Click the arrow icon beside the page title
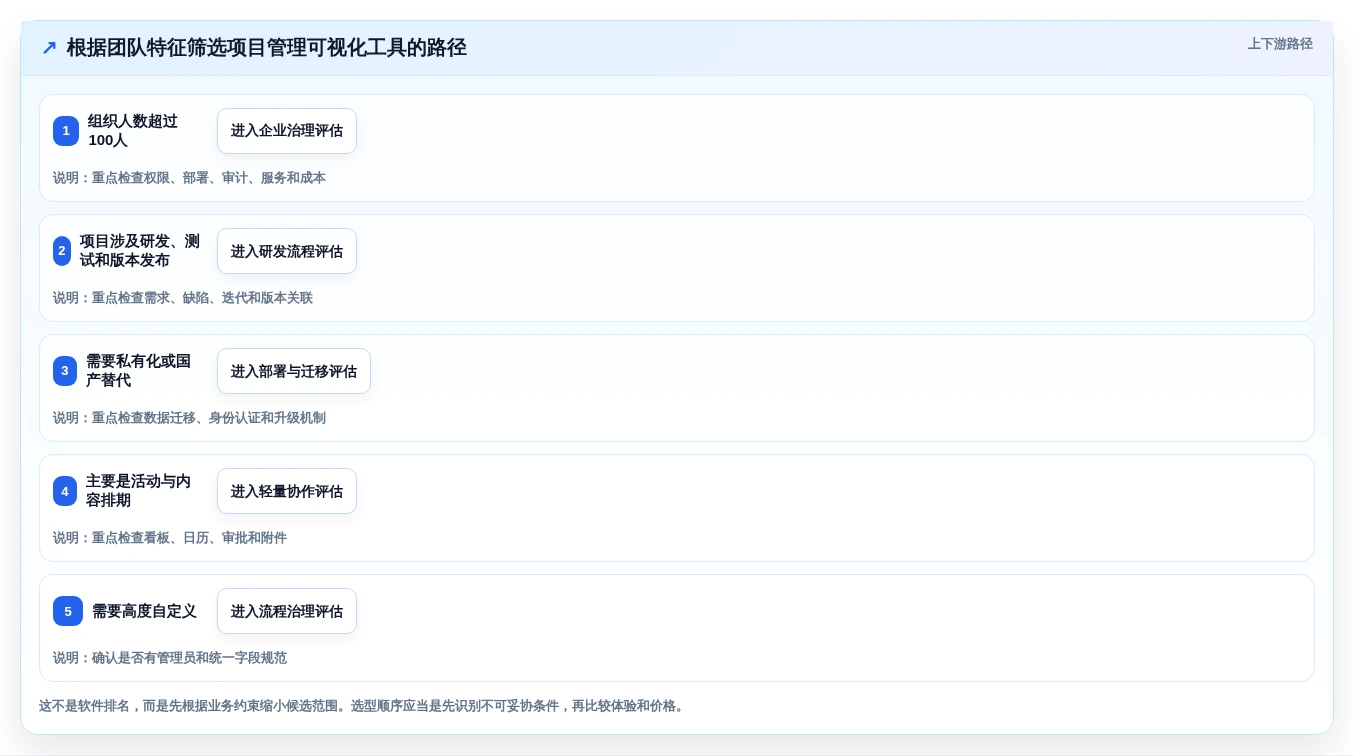1354x756 pixels. pyautogui.click(x=49, y=48)
